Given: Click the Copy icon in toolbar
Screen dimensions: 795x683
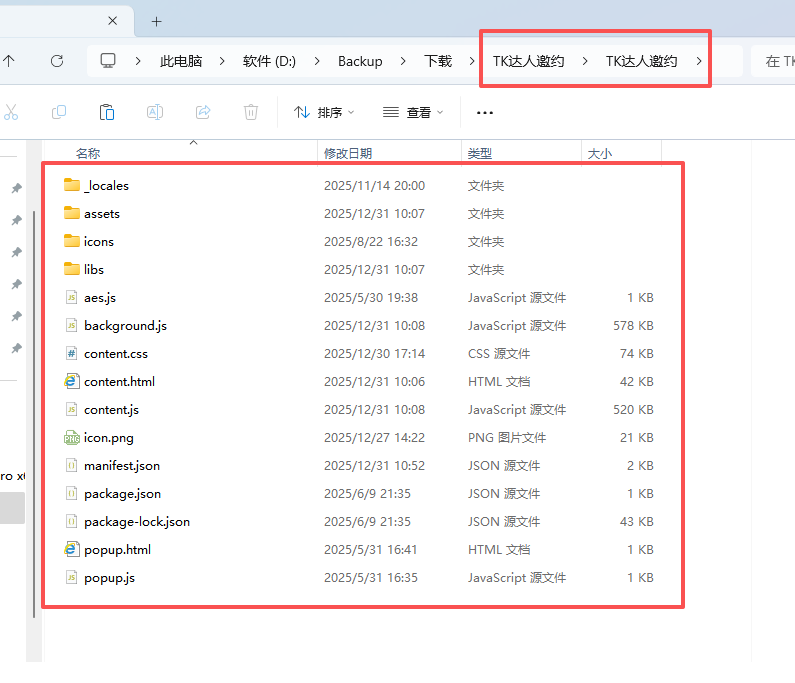Looking at the screenshot, I should [59, 112].
